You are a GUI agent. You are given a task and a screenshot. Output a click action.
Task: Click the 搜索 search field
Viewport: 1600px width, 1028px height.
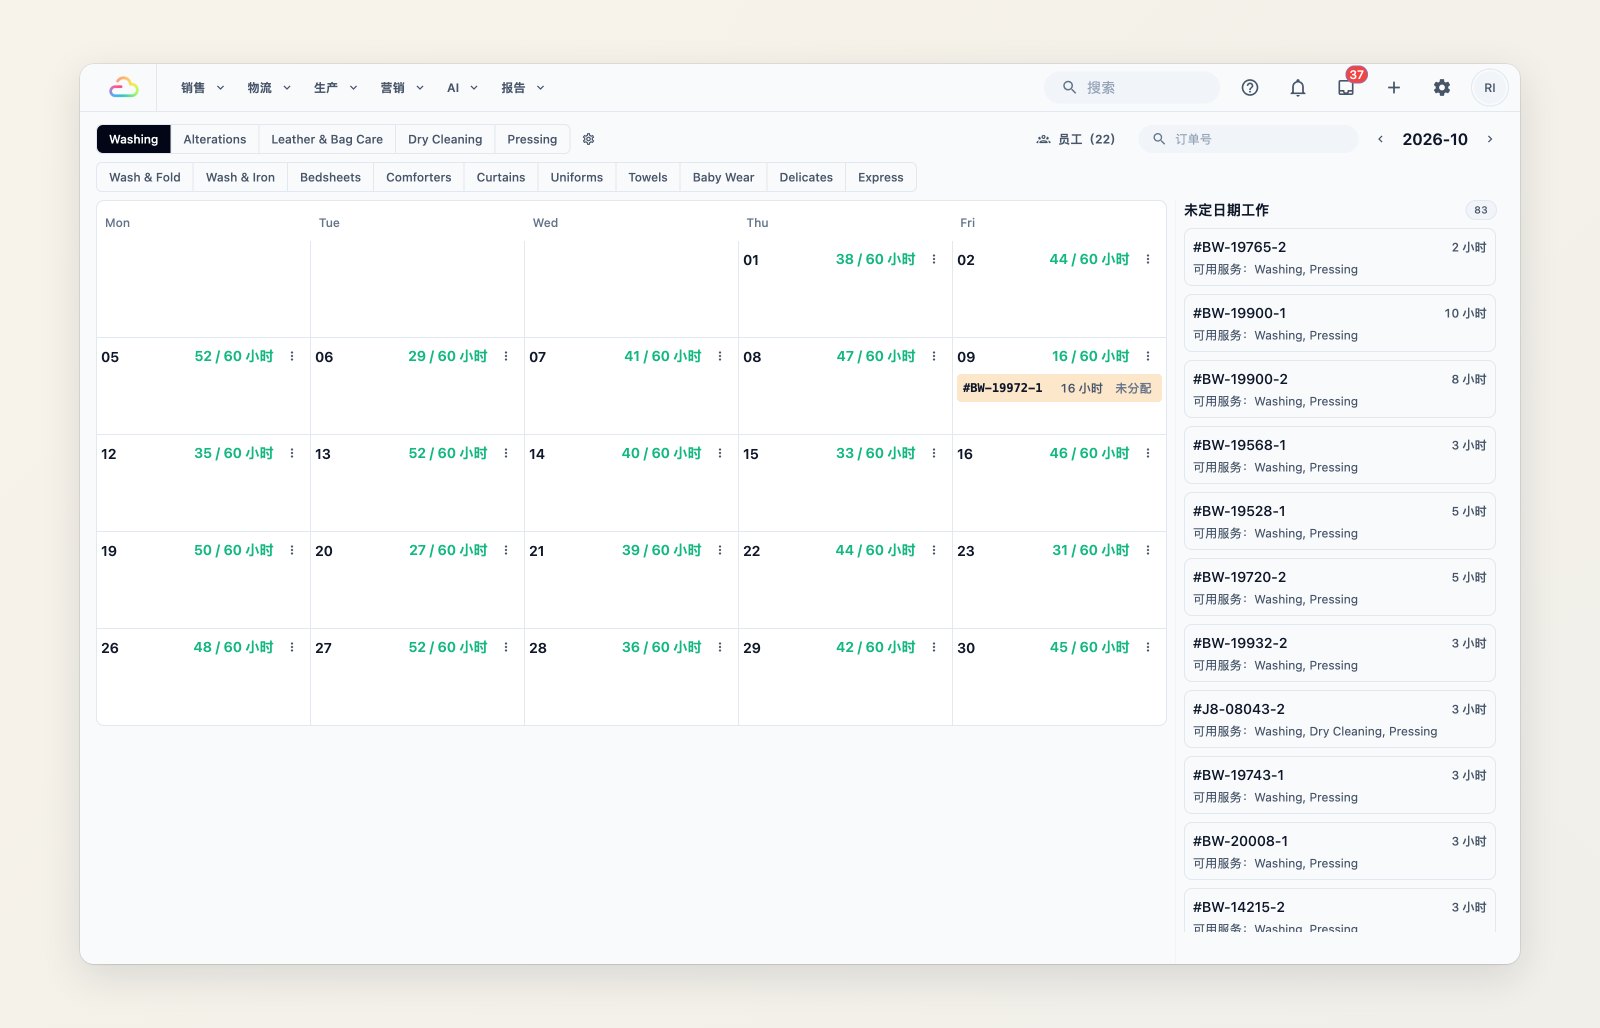(x=1132, y=88)
